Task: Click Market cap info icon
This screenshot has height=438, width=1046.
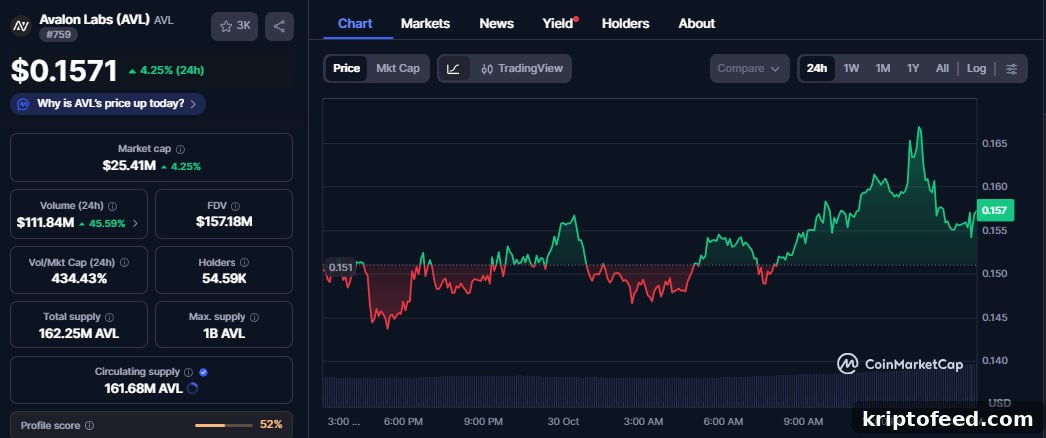Action: 181,149
